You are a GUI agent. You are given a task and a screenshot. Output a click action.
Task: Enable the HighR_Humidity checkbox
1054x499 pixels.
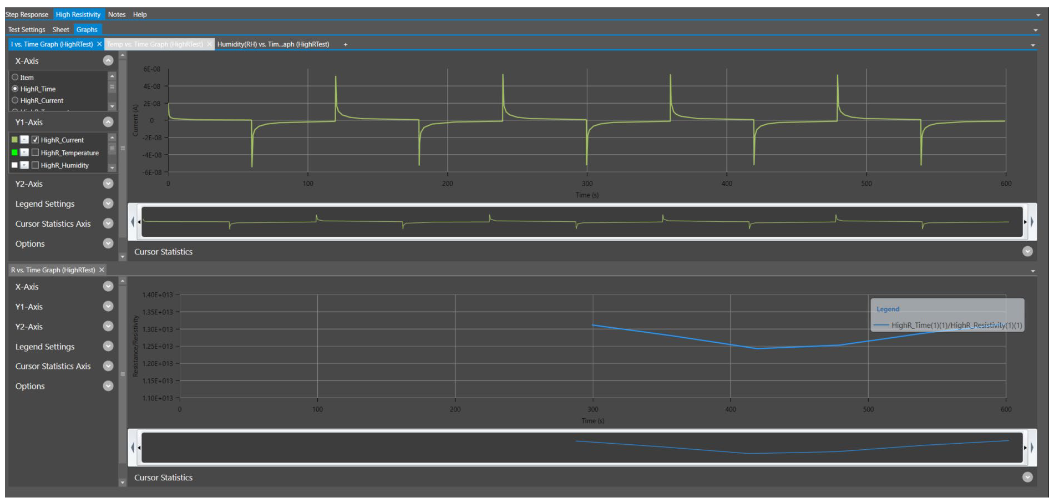click(x=35, y=165)
